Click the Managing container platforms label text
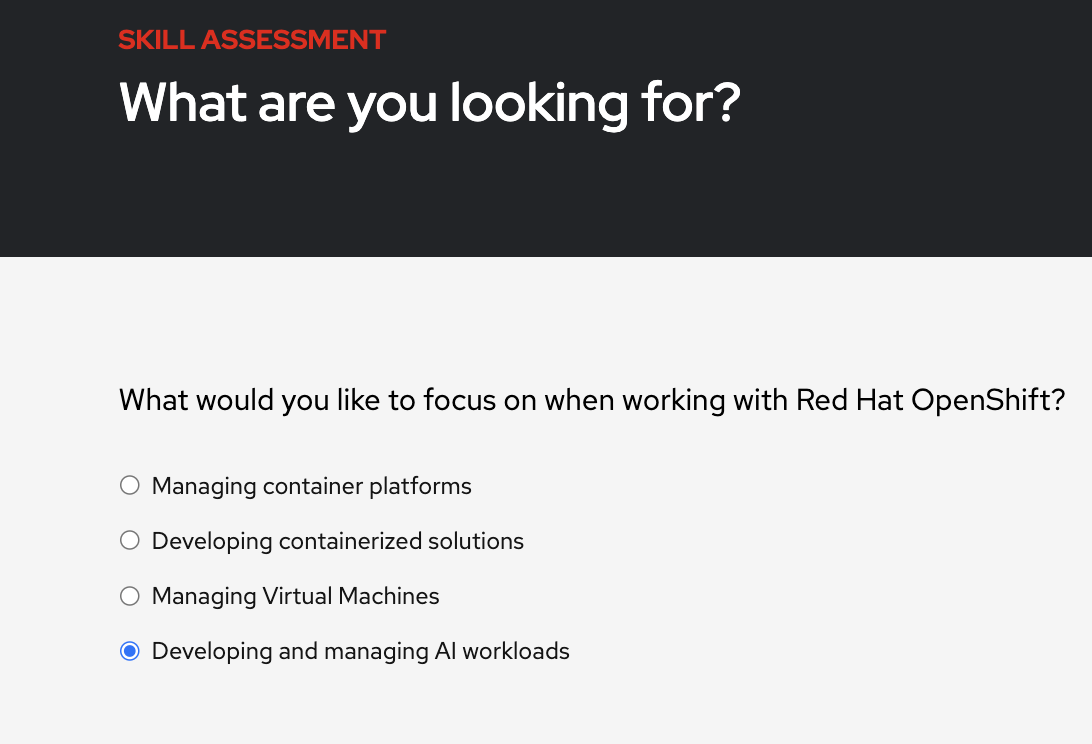This screenshot has width=1092, height=744. click(x=311, y=486)
